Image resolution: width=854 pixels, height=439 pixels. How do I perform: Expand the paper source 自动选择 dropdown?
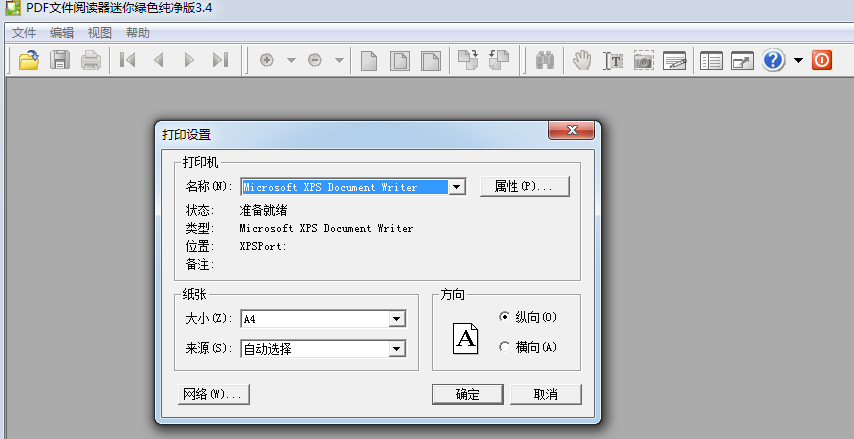click(x=397, y=349)
